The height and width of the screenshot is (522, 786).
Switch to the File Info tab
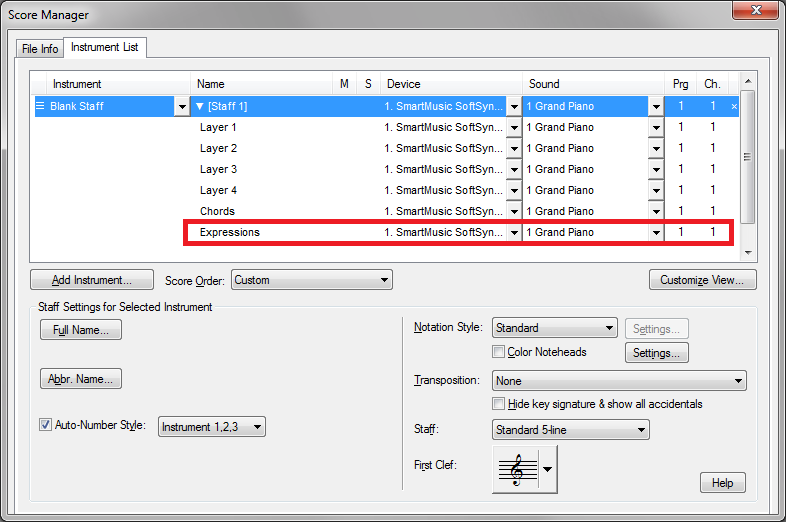[x=40, y=49]
